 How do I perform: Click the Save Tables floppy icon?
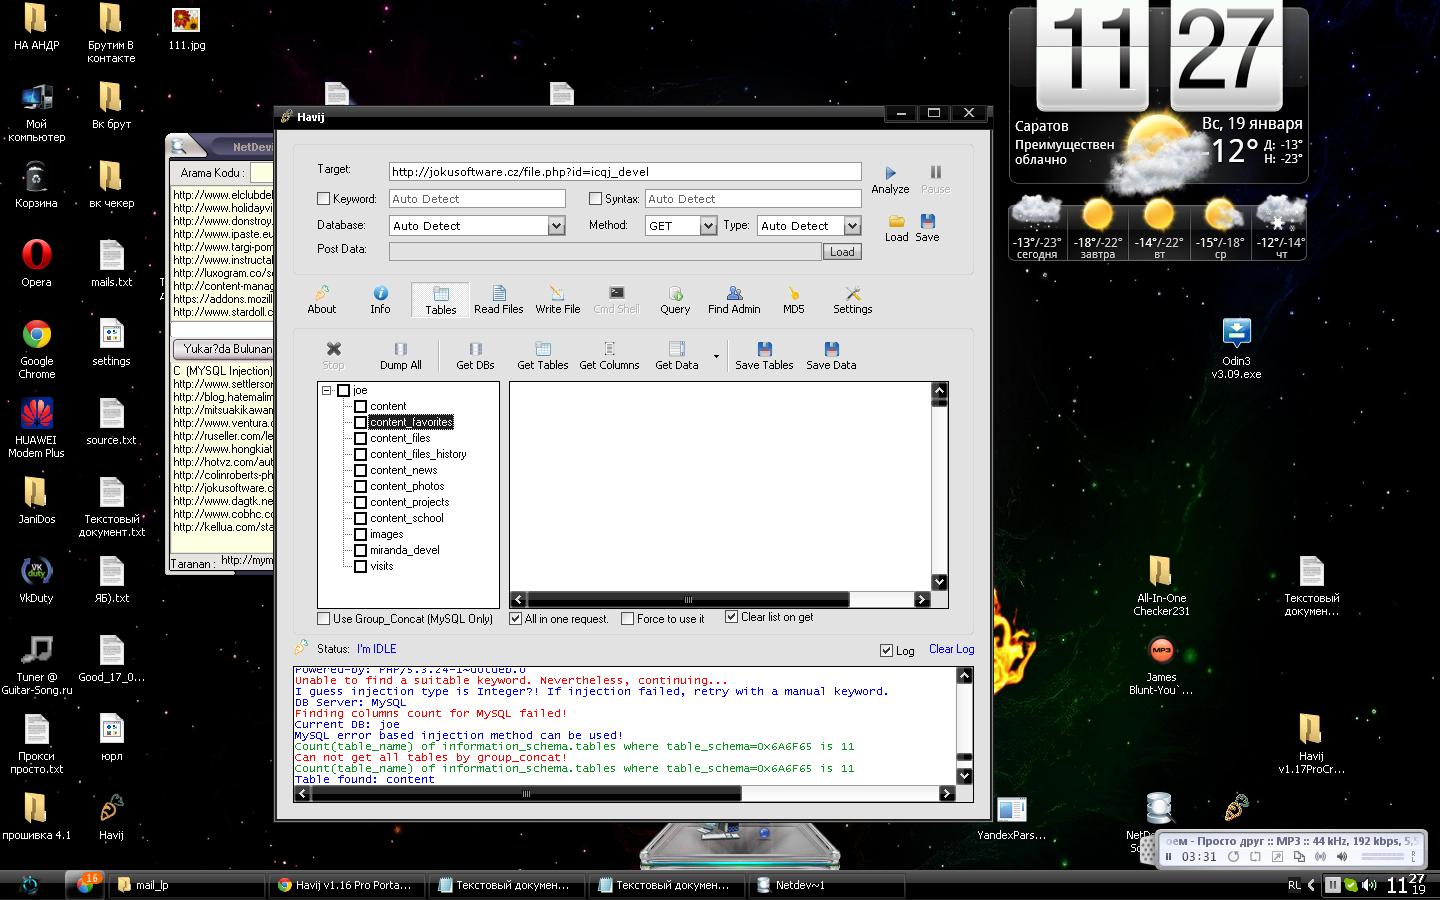point(764,349)
